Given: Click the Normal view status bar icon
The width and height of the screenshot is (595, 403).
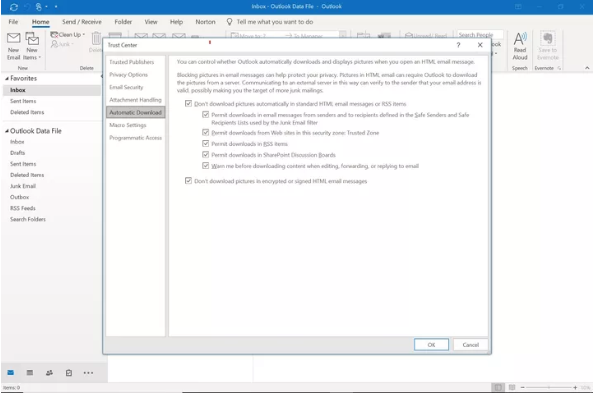Looking at the screenshot, I should tap(498, 387).
